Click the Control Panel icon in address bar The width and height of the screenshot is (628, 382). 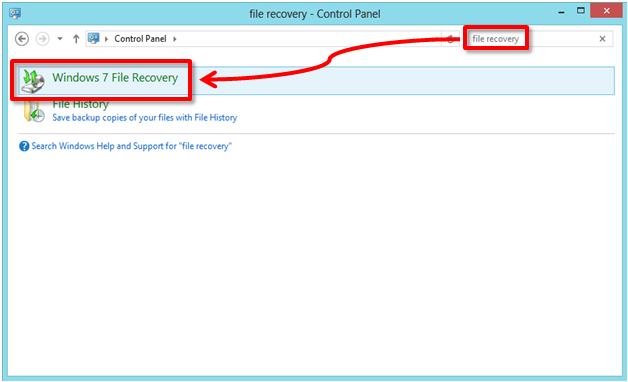[94, 38]
